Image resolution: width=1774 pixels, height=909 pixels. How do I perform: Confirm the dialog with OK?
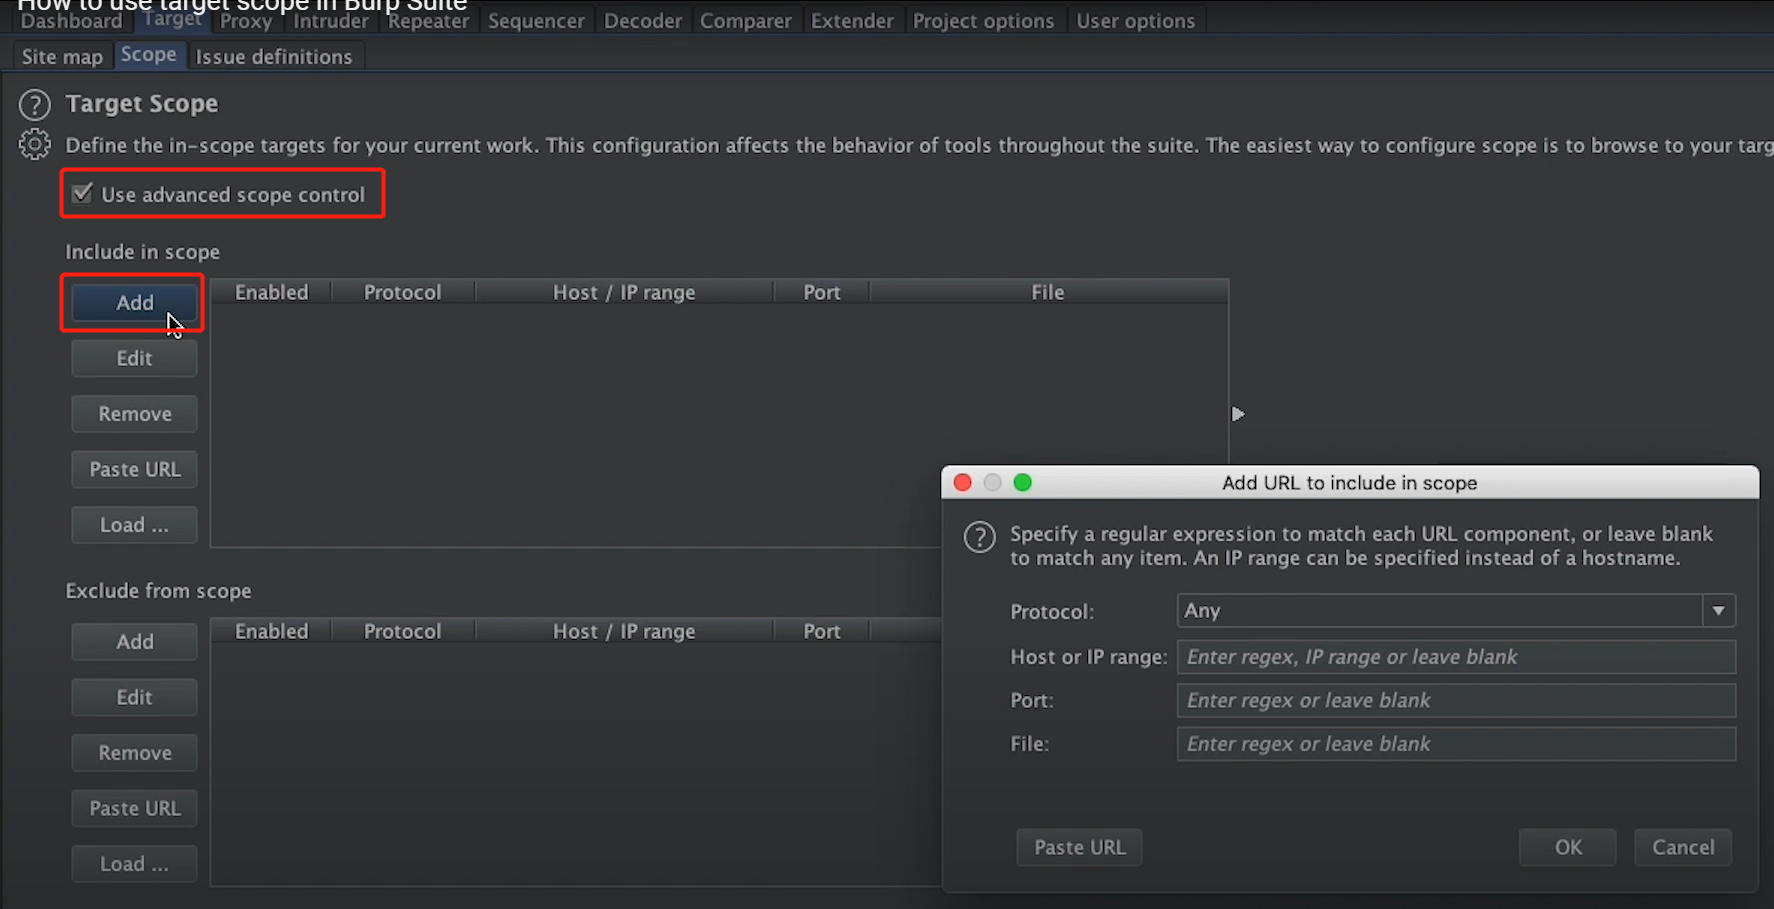(x=1568, y=847)
